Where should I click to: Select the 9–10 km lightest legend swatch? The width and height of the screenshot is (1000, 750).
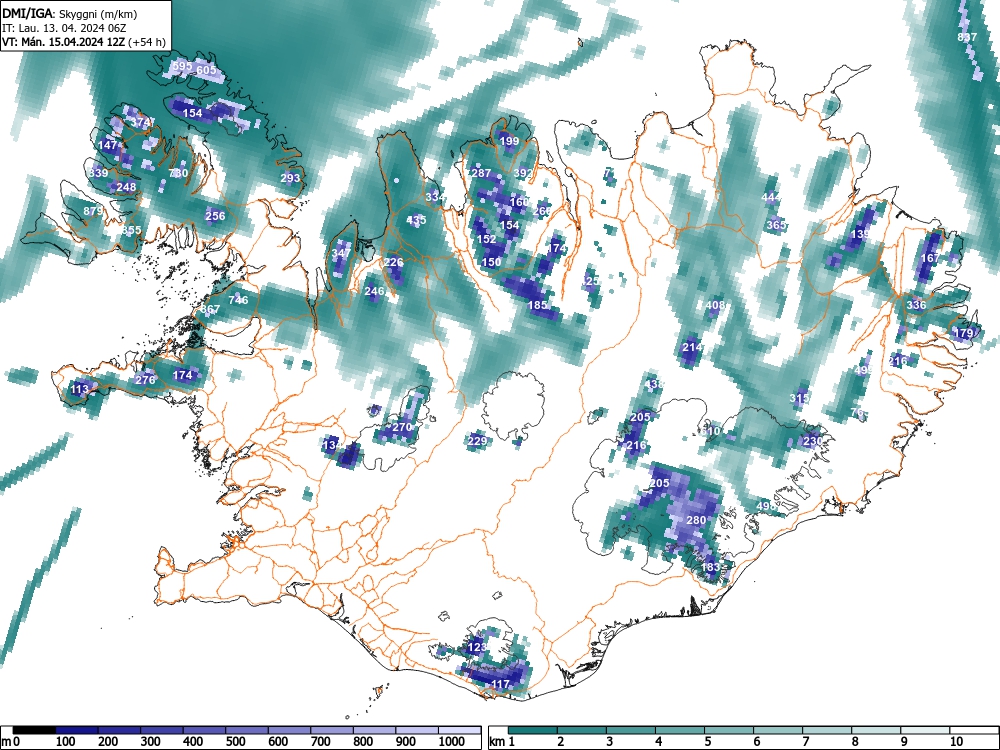coord(925,730)
